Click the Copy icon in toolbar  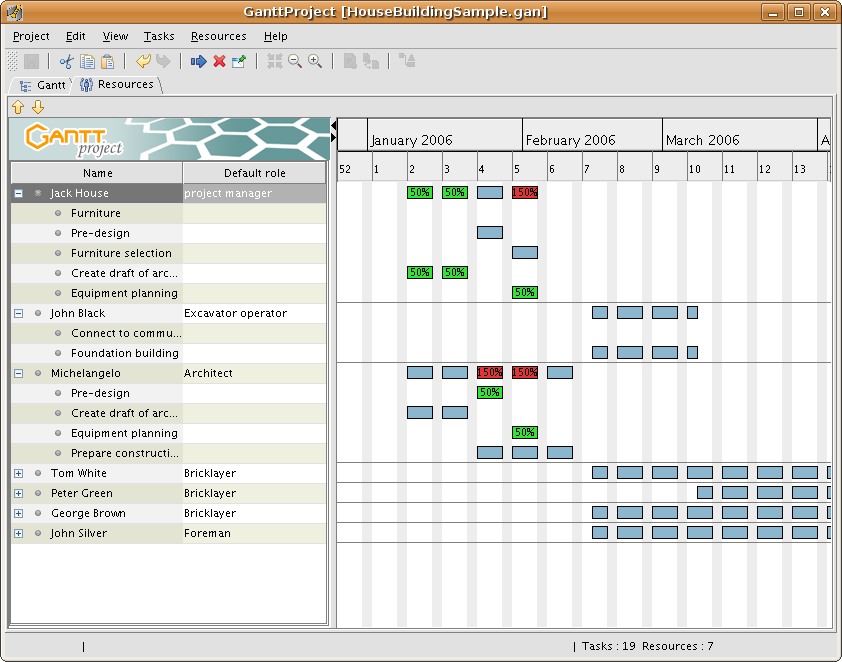[88, 61]
